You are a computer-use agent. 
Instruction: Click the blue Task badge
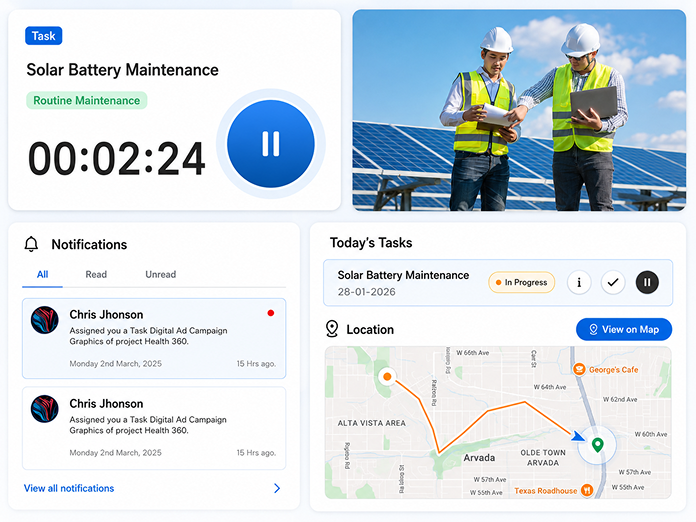pos(44,36)
